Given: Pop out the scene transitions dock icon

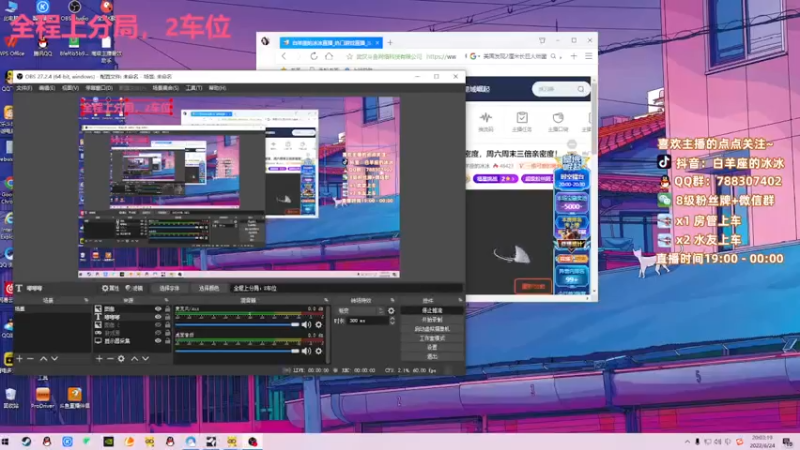Looking at the screenshot, I should click(392, 300).
